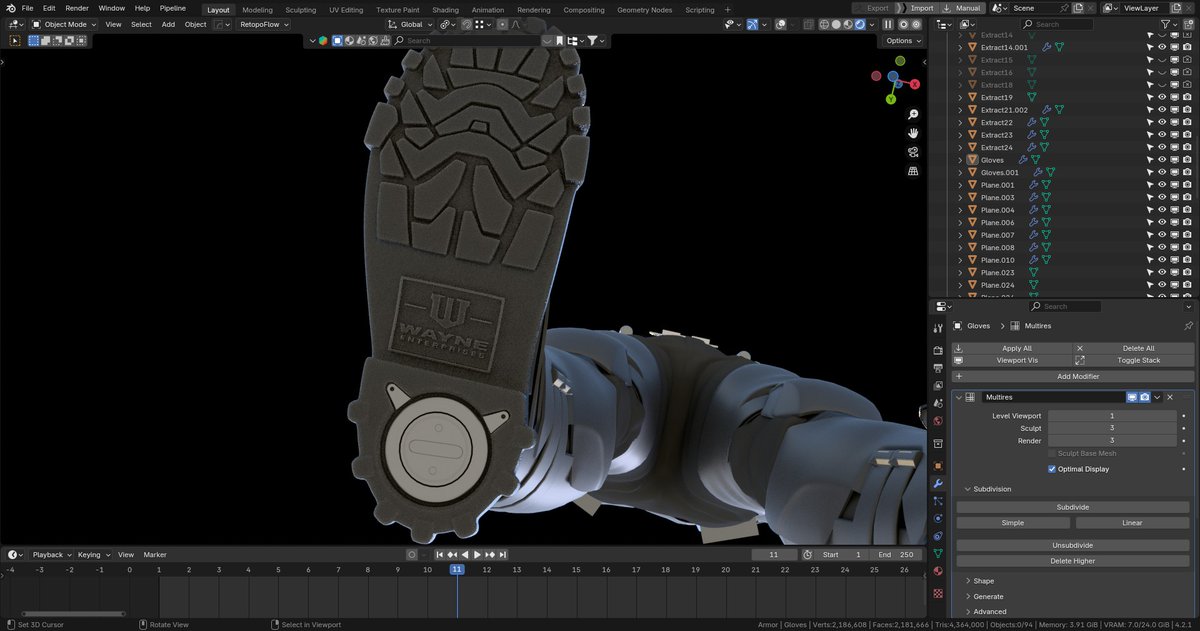Open the Physics properties tab icon
Viewport: 1200px width, 631px height.
(x=938, y=518)
